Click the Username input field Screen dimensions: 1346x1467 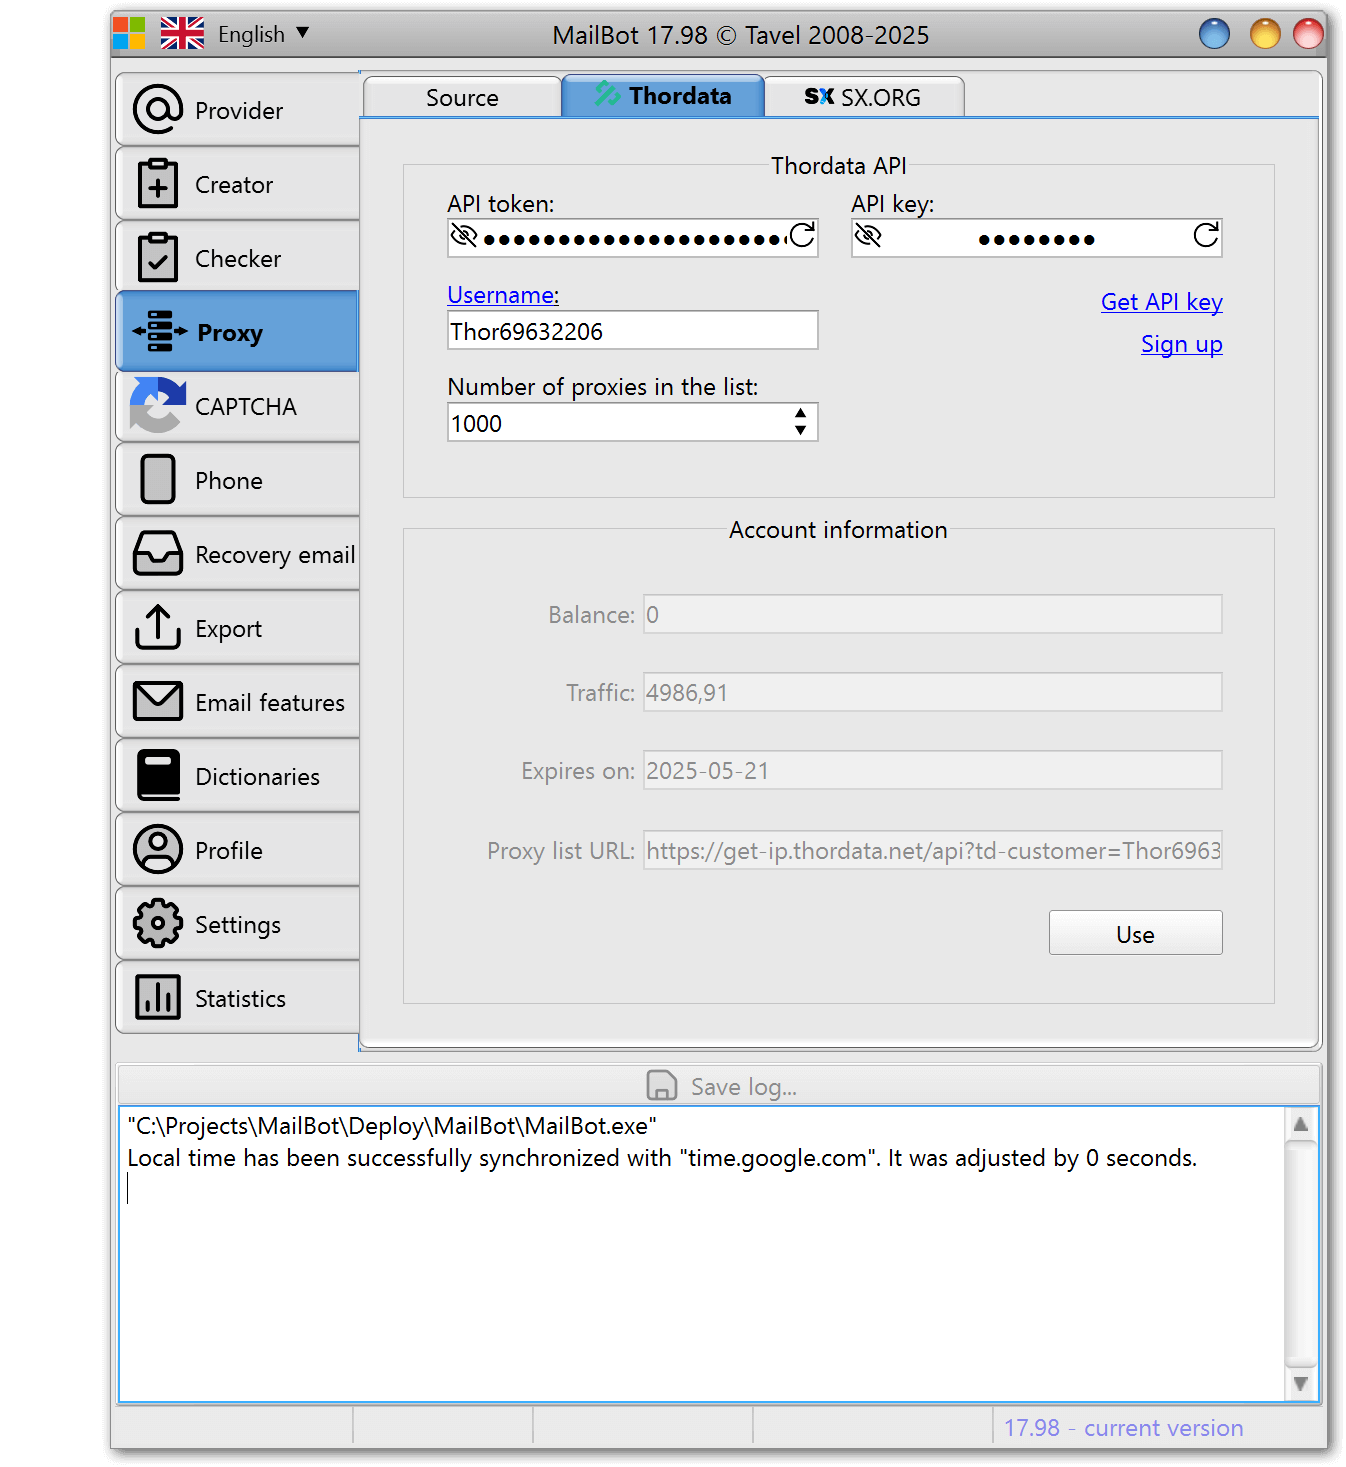[x=632, y=331]
